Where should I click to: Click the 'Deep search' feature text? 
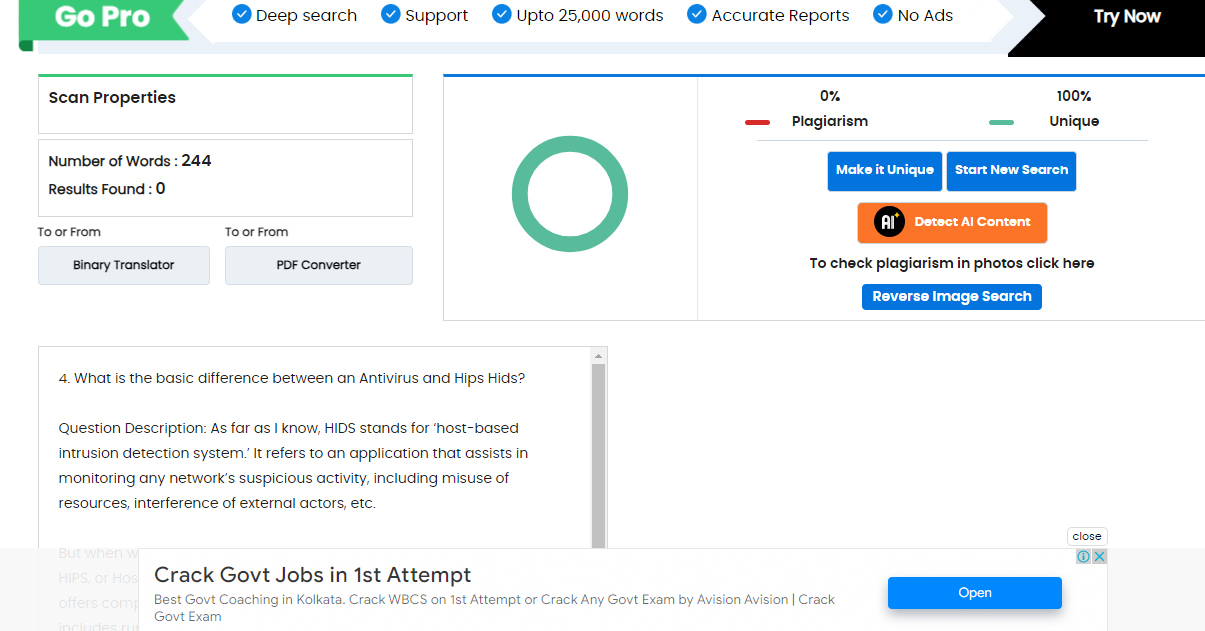(306, 16)
